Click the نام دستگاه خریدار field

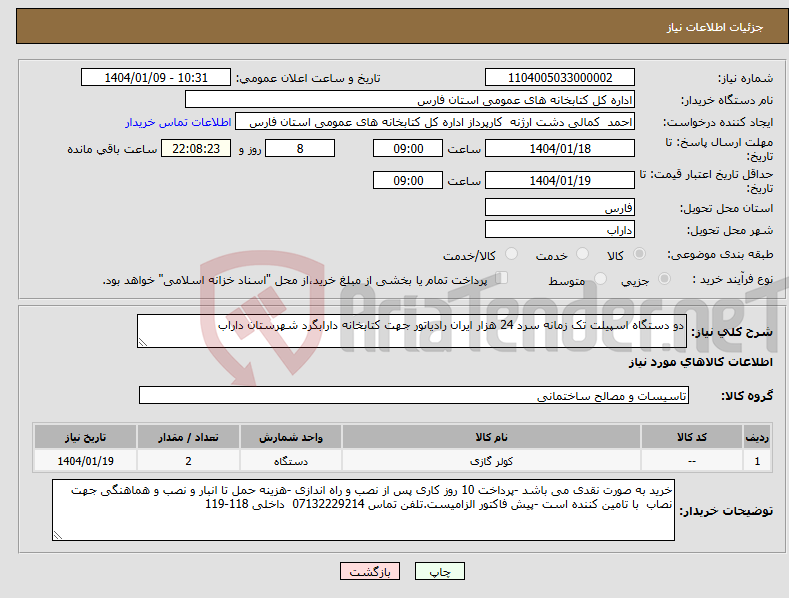(410, 100)
